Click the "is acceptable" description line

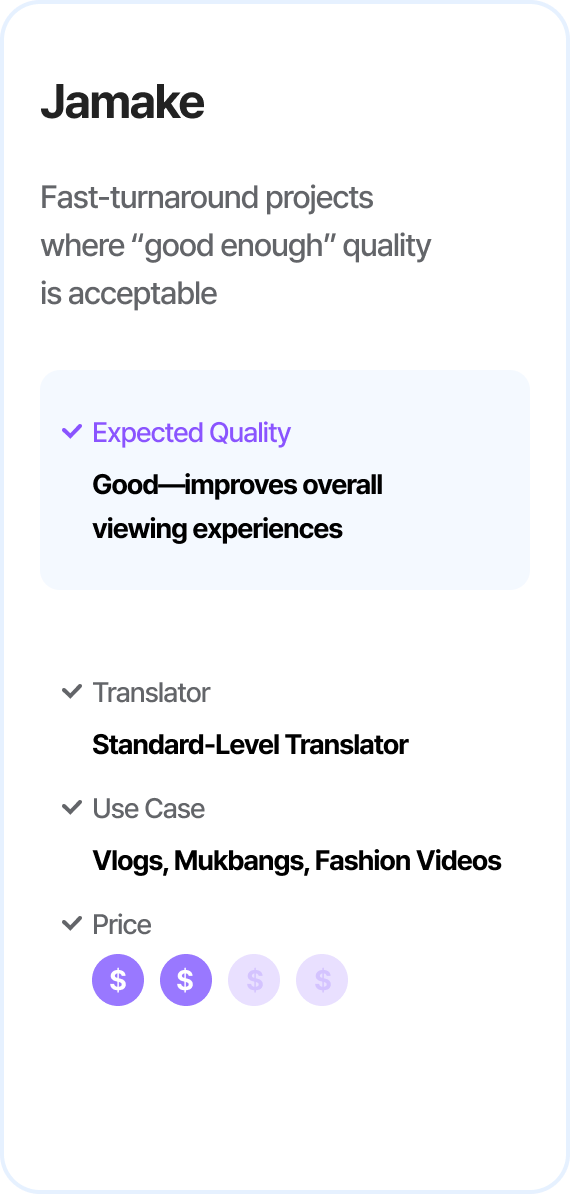click(129, 294)
